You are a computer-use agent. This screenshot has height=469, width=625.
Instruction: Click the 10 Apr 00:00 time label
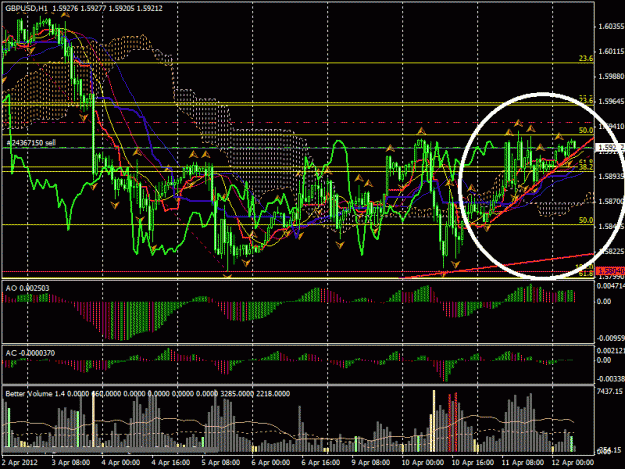click(423, 462)
